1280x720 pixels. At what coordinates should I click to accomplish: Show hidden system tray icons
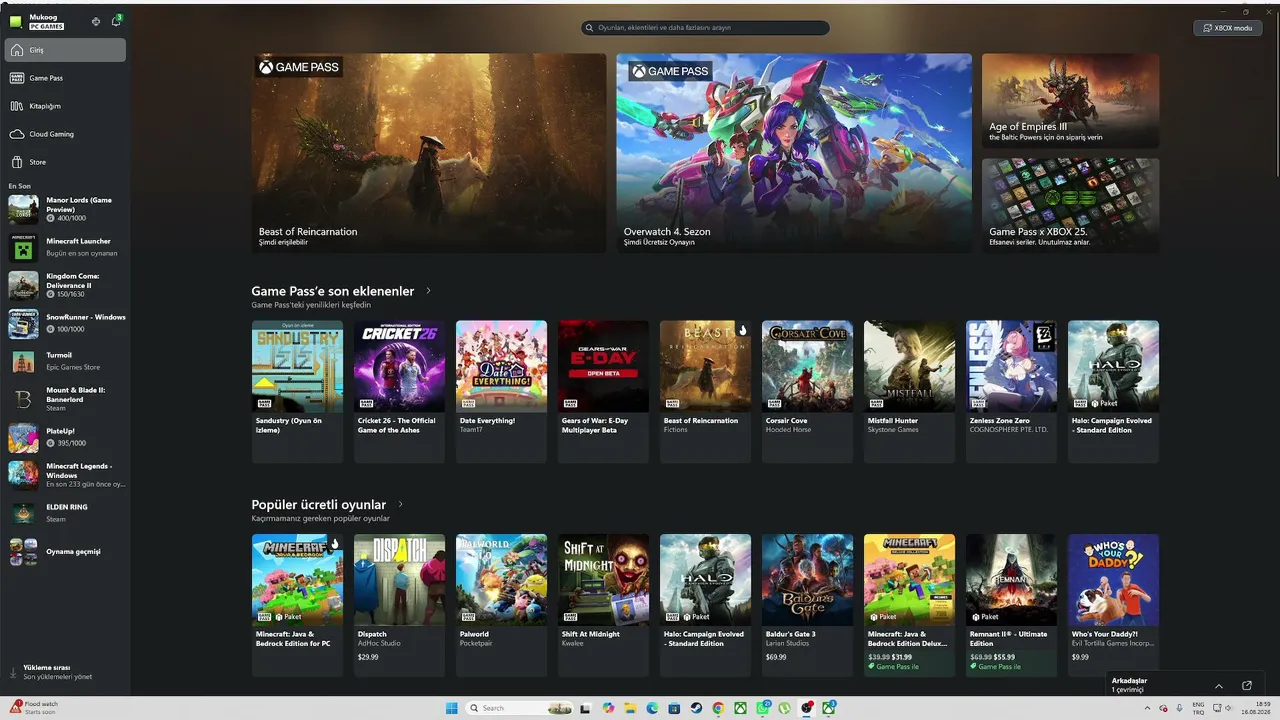tap(1147, 708)
